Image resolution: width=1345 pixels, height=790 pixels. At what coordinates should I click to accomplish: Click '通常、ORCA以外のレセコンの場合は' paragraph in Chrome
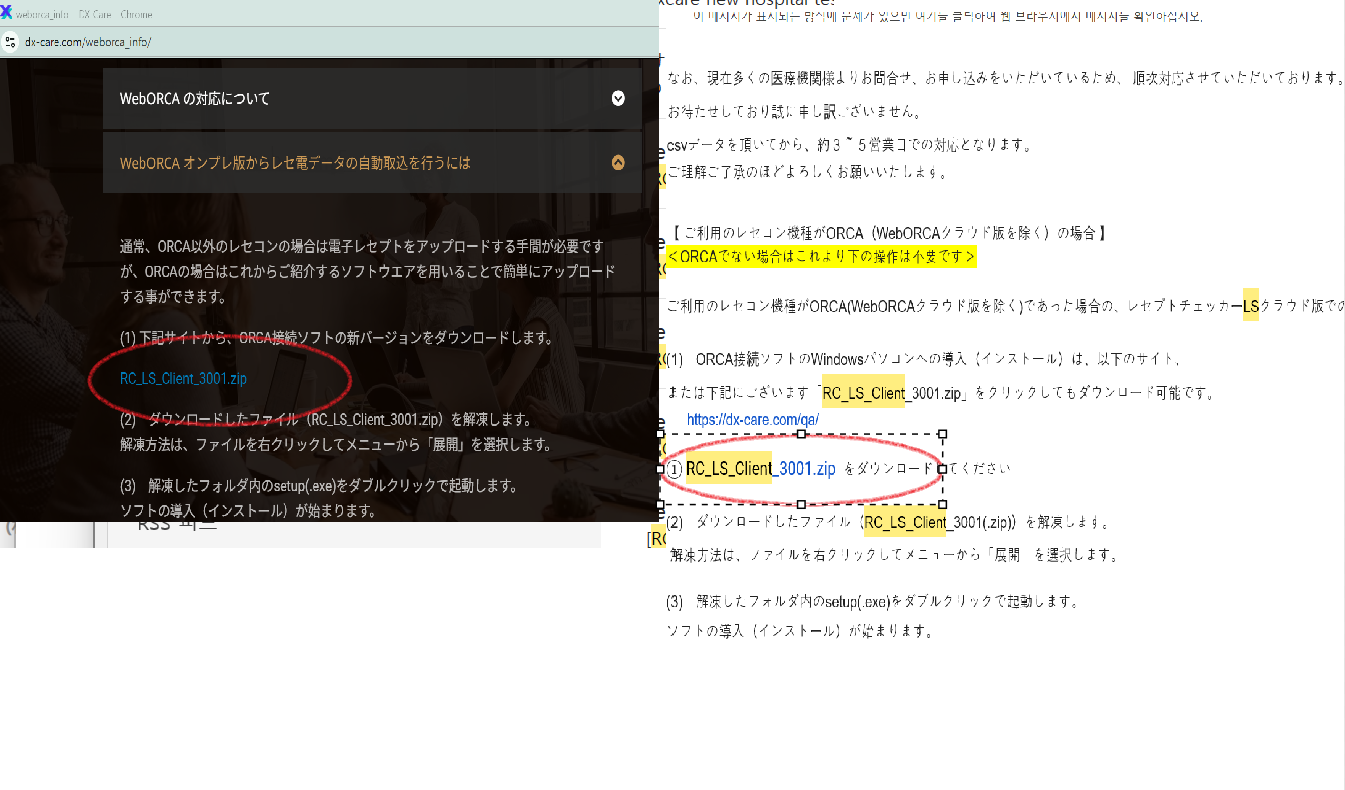coord(368,271)
